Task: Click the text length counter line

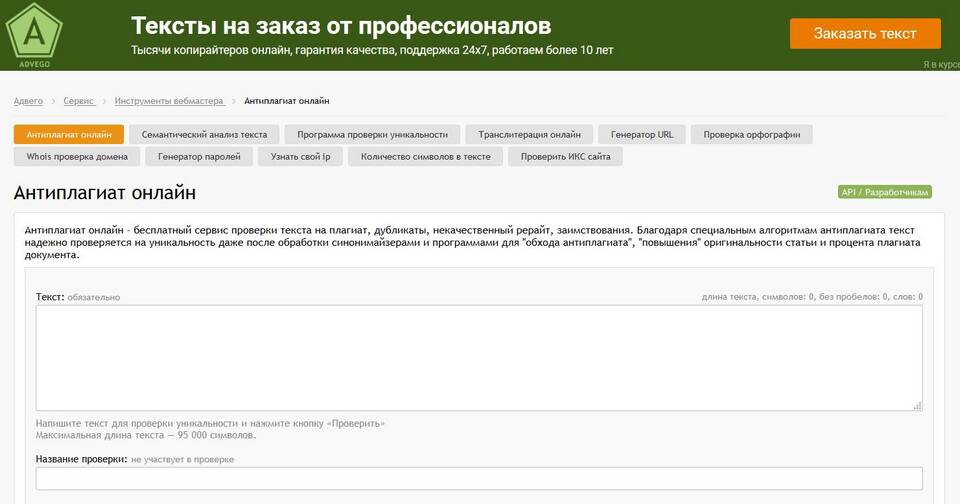Action: coord(812,297)
